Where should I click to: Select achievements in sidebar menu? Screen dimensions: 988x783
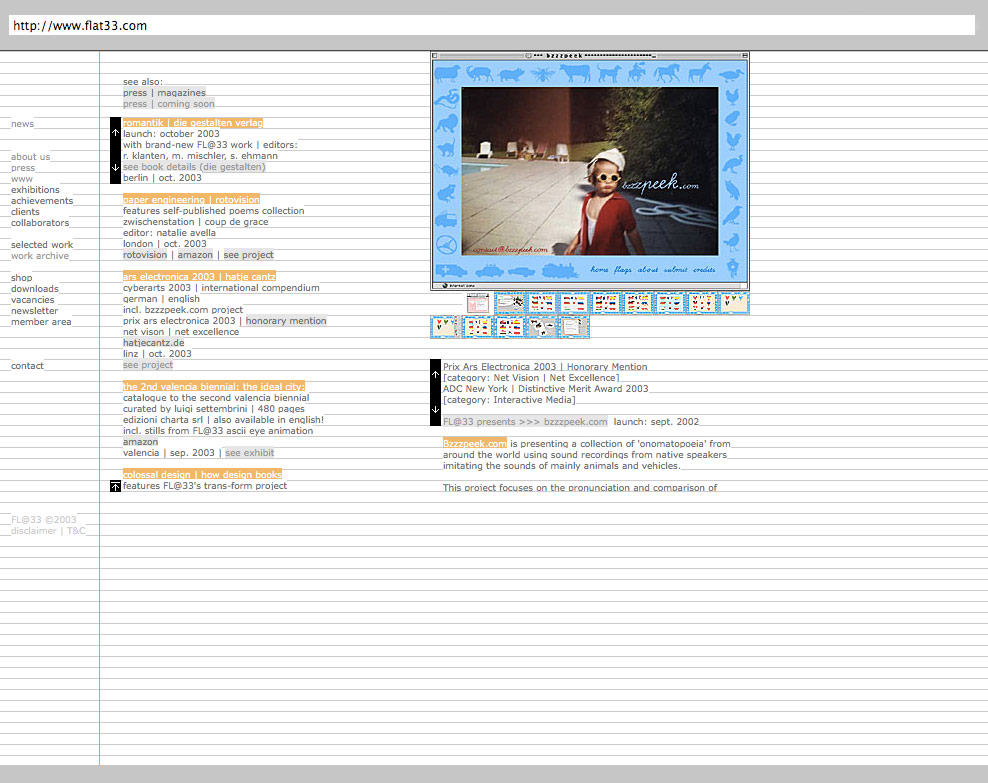pos(42,200)
